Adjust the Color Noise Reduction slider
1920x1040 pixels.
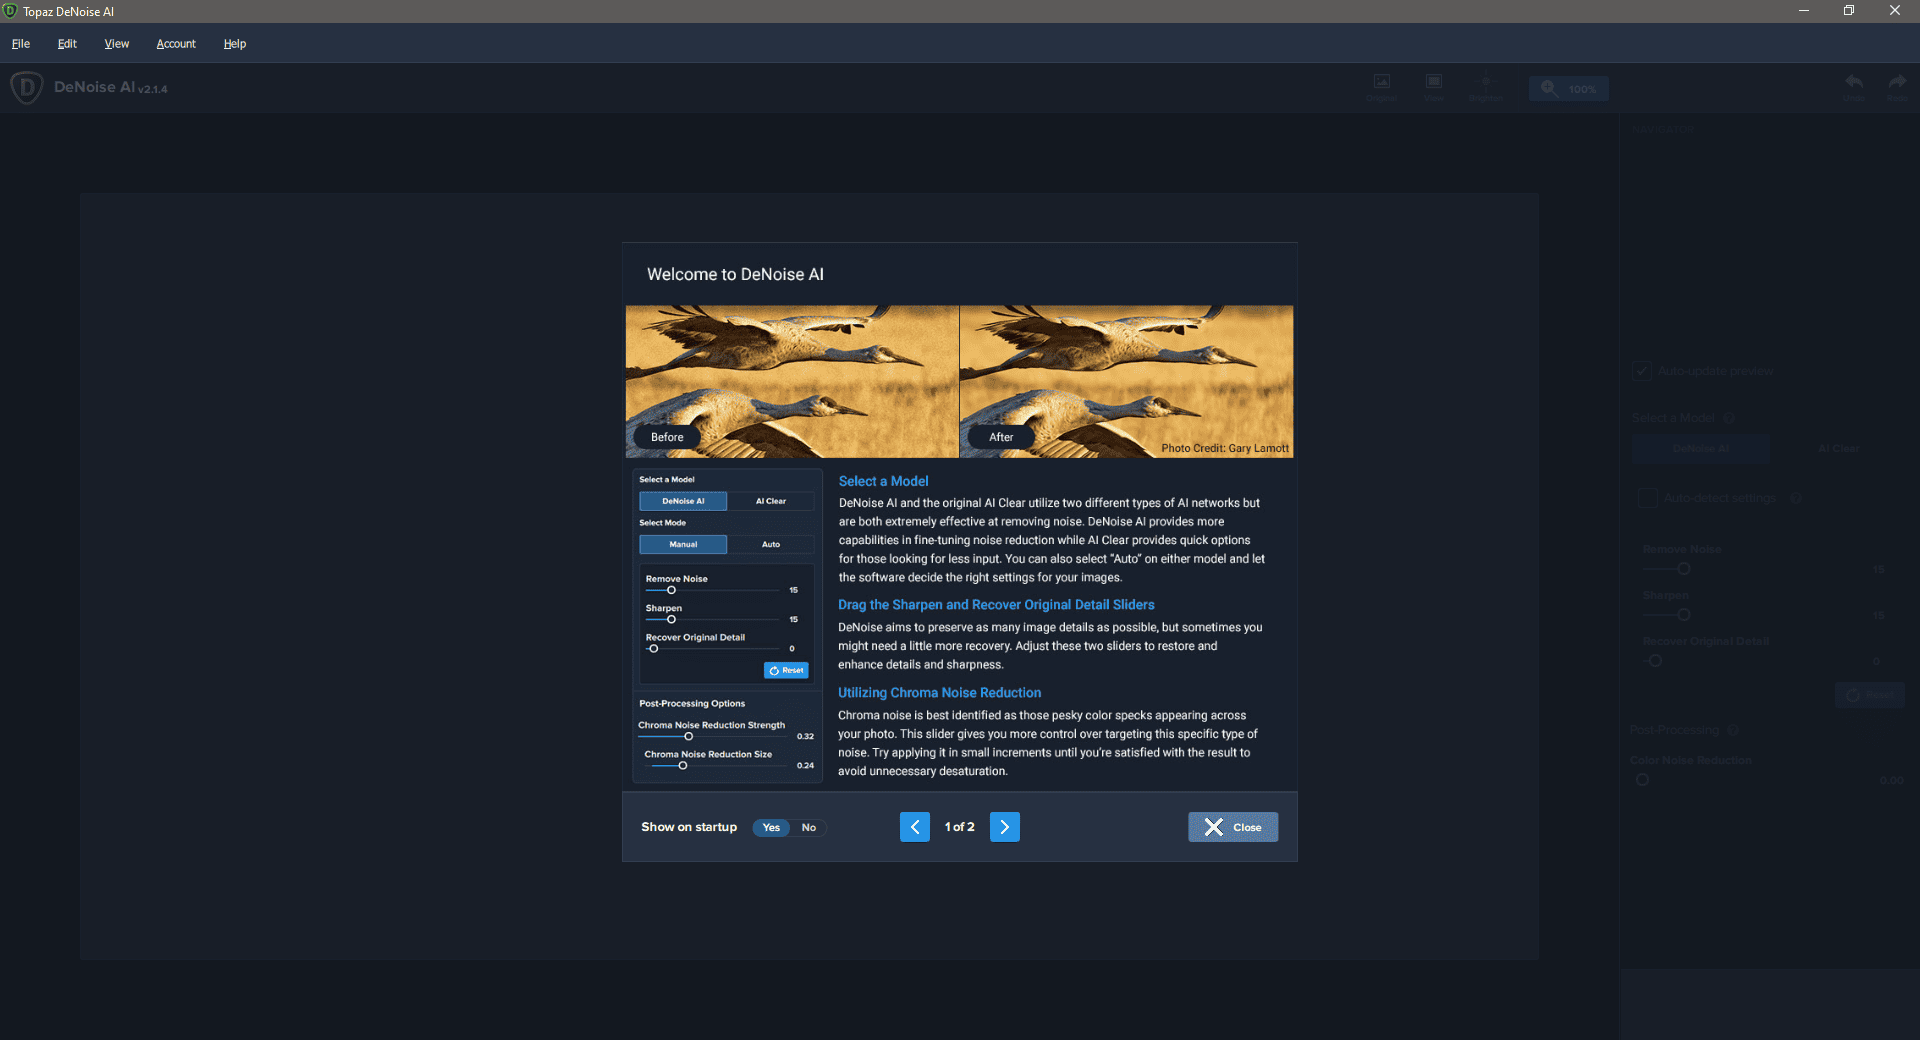(x=1642, y=780)
